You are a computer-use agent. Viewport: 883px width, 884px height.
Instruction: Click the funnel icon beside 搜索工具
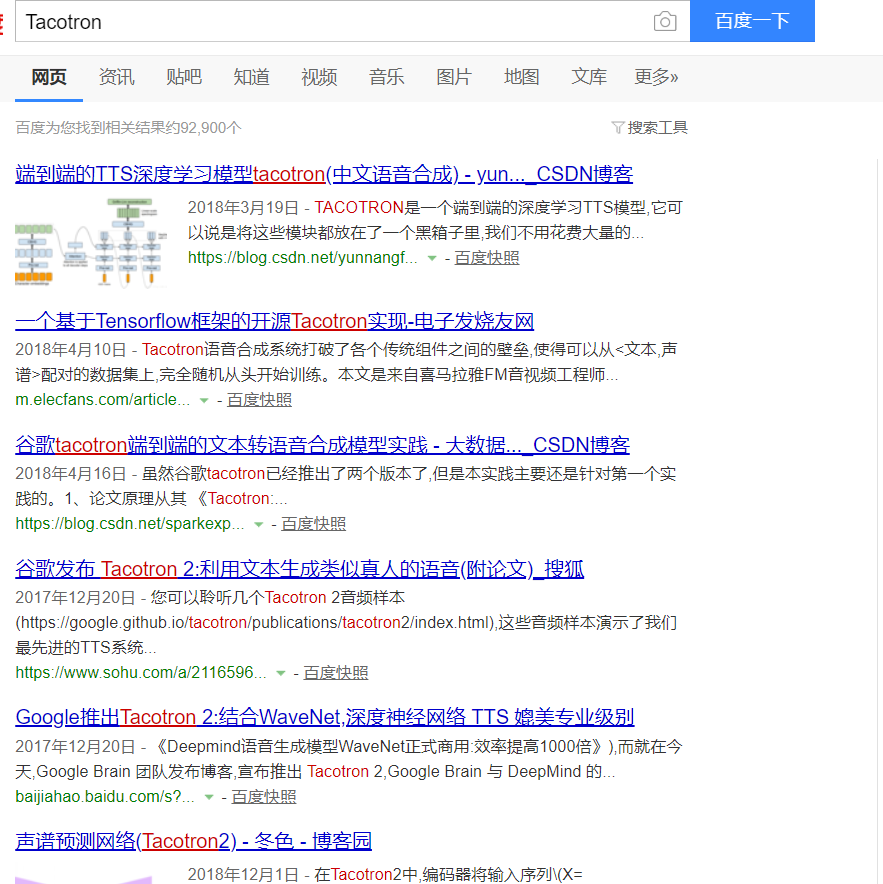pos(617,128)
